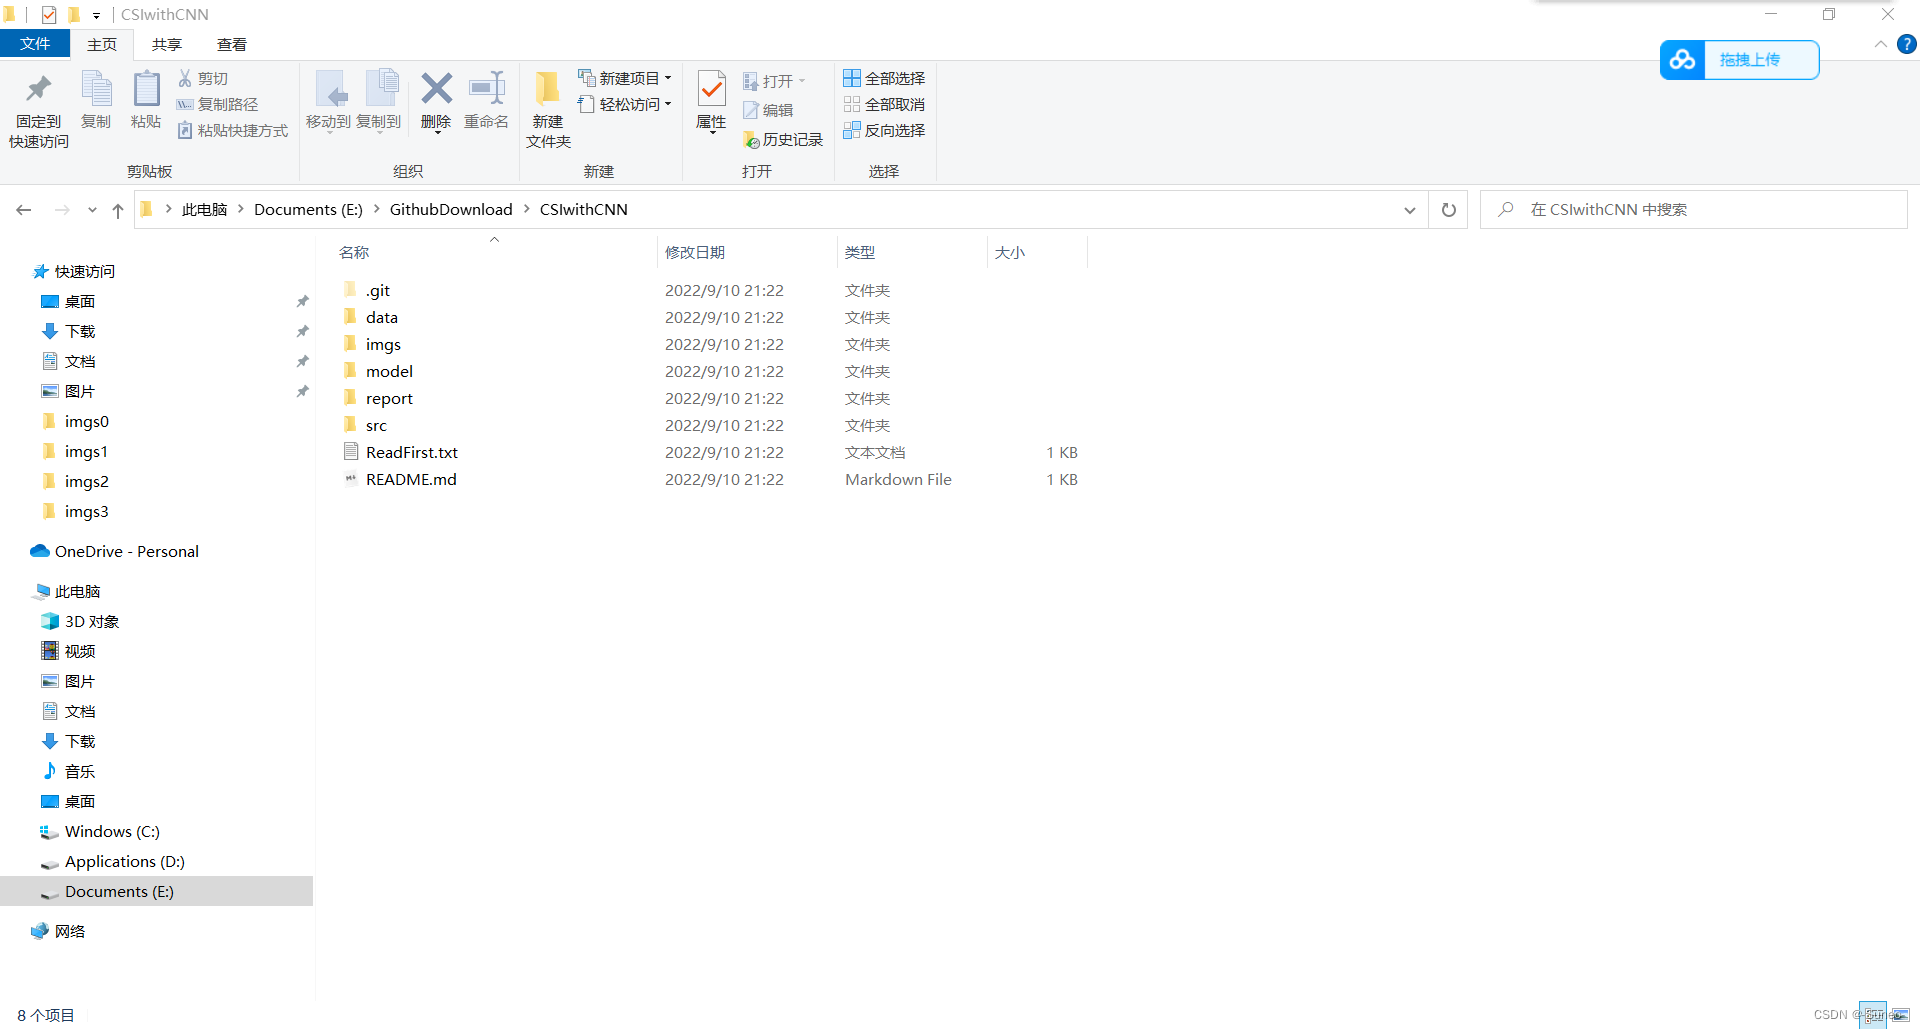Go up one folder level arrow
The height and width of the screenshot is (1029, 1920).
click(118, 210)
